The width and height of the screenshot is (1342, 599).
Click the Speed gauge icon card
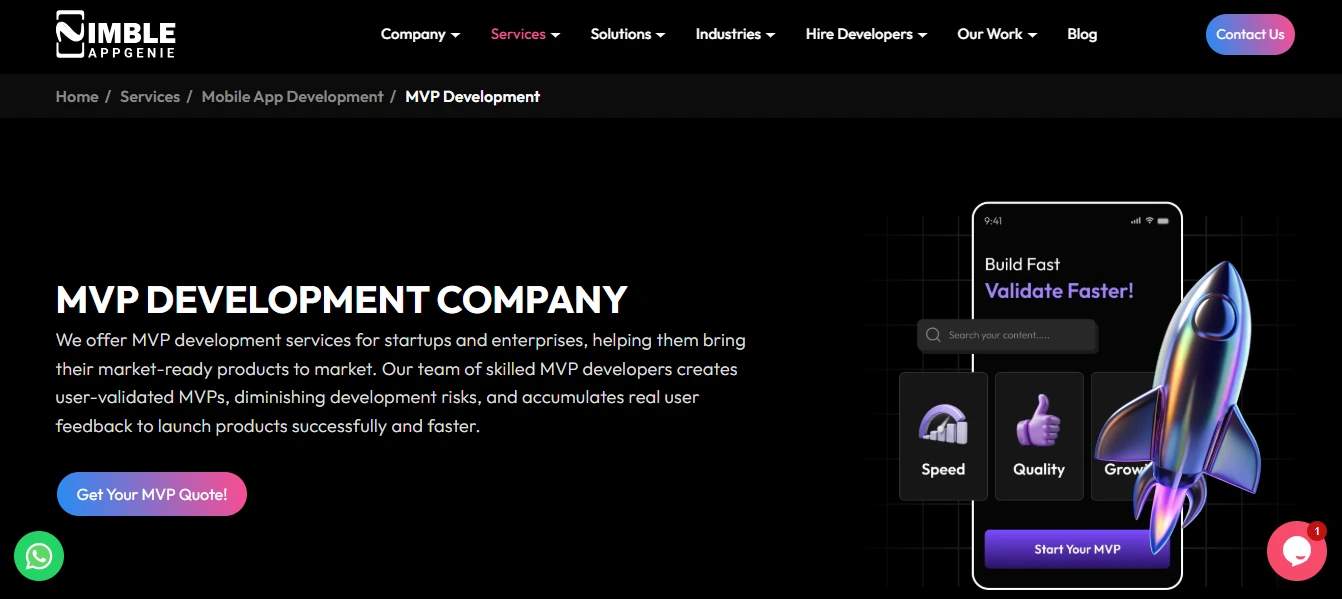coord(943,436)
